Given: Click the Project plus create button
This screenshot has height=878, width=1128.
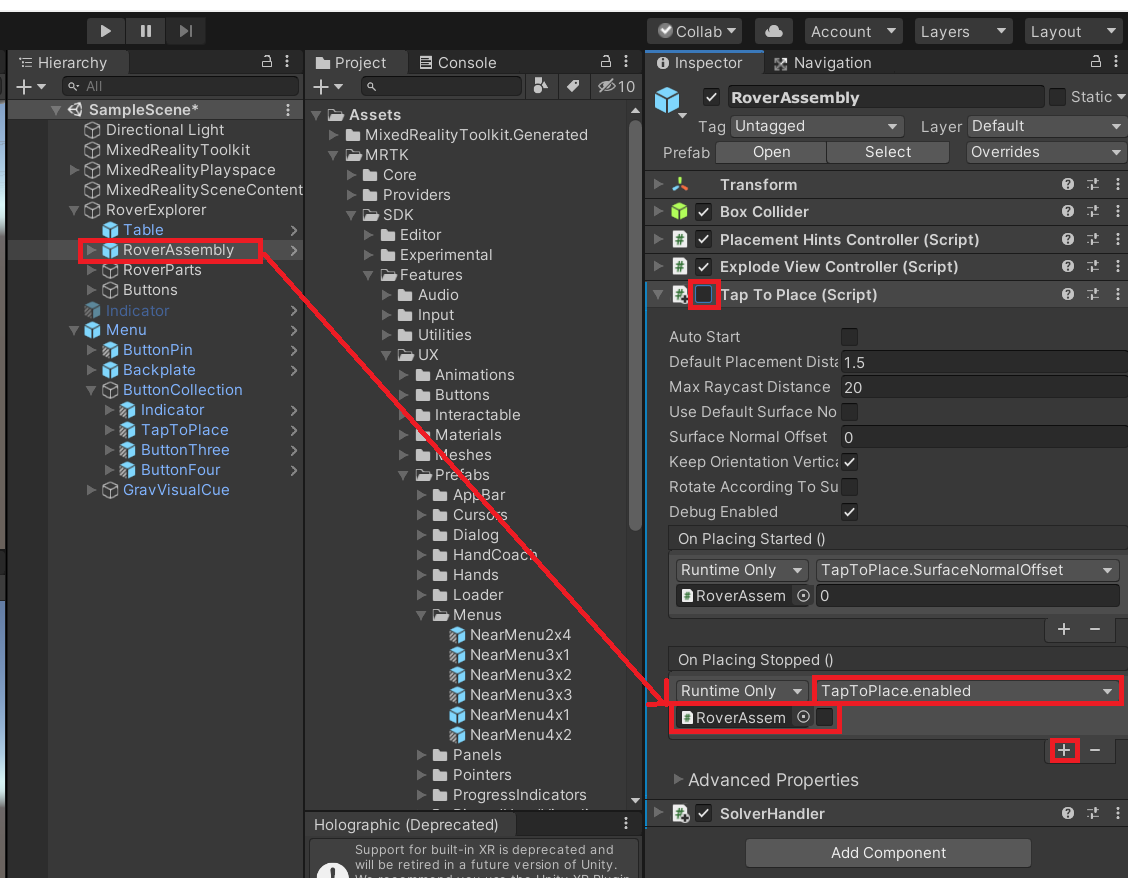Looking at the screenshot, I should pyautogui.click(x=328, y=86).
